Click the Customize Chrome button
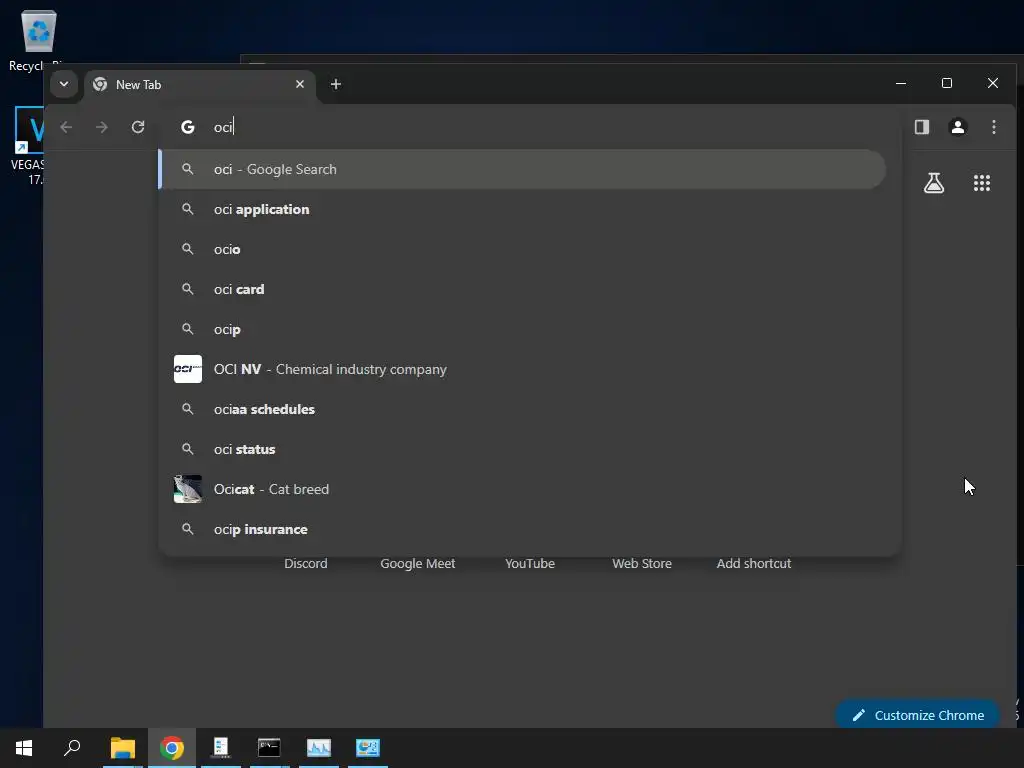This screenshot has height=768, width=1024. tap(918, 715)
